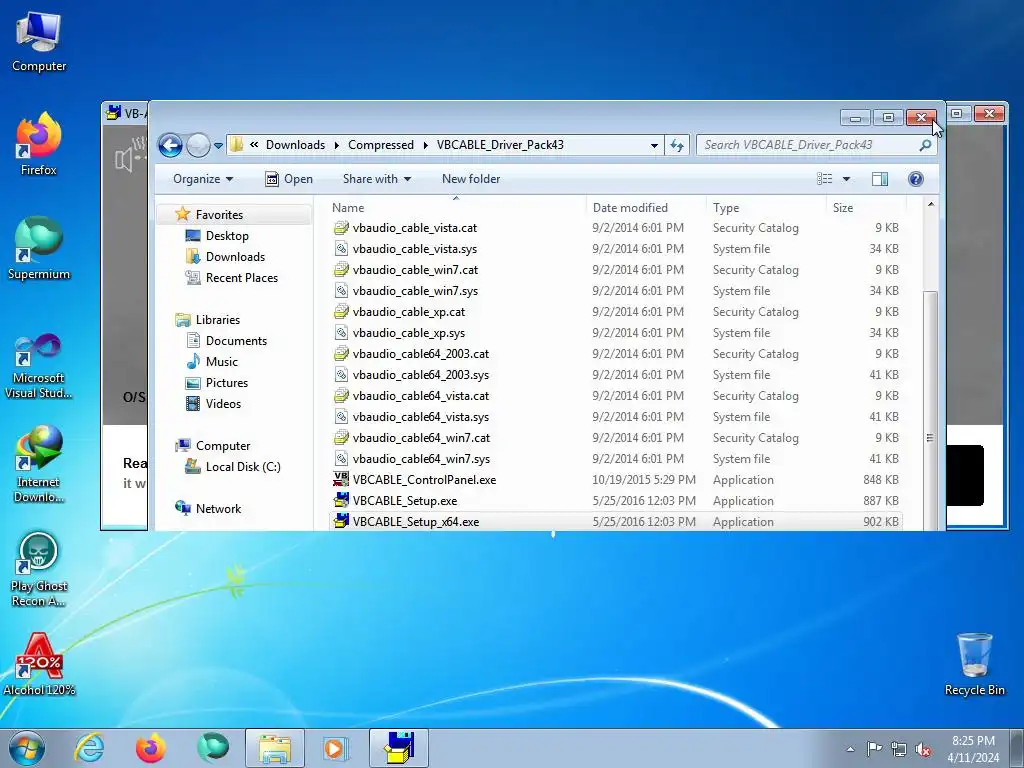This screenshot has width=1024, height=768.
Task: Select the vbaudio_cable_win7.cat file icon
Action: (x=341, y=270)
